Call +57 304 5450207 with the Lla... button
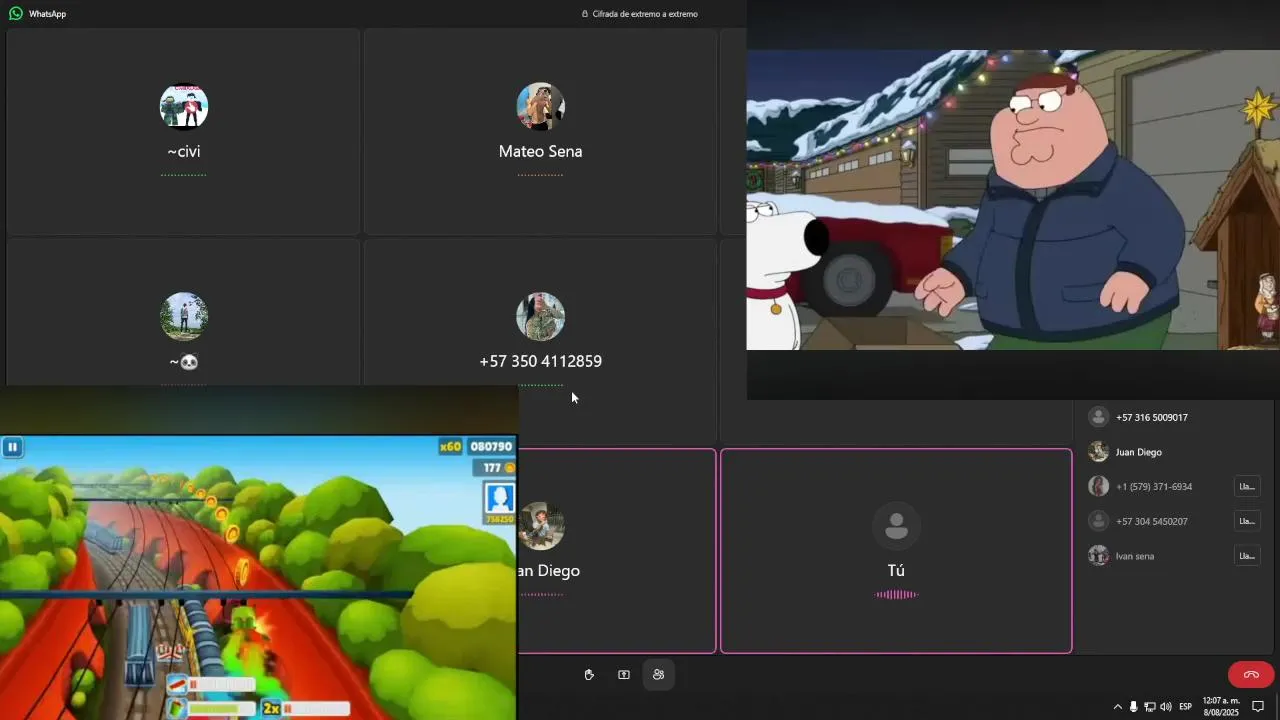 [x=1247, y=521]
